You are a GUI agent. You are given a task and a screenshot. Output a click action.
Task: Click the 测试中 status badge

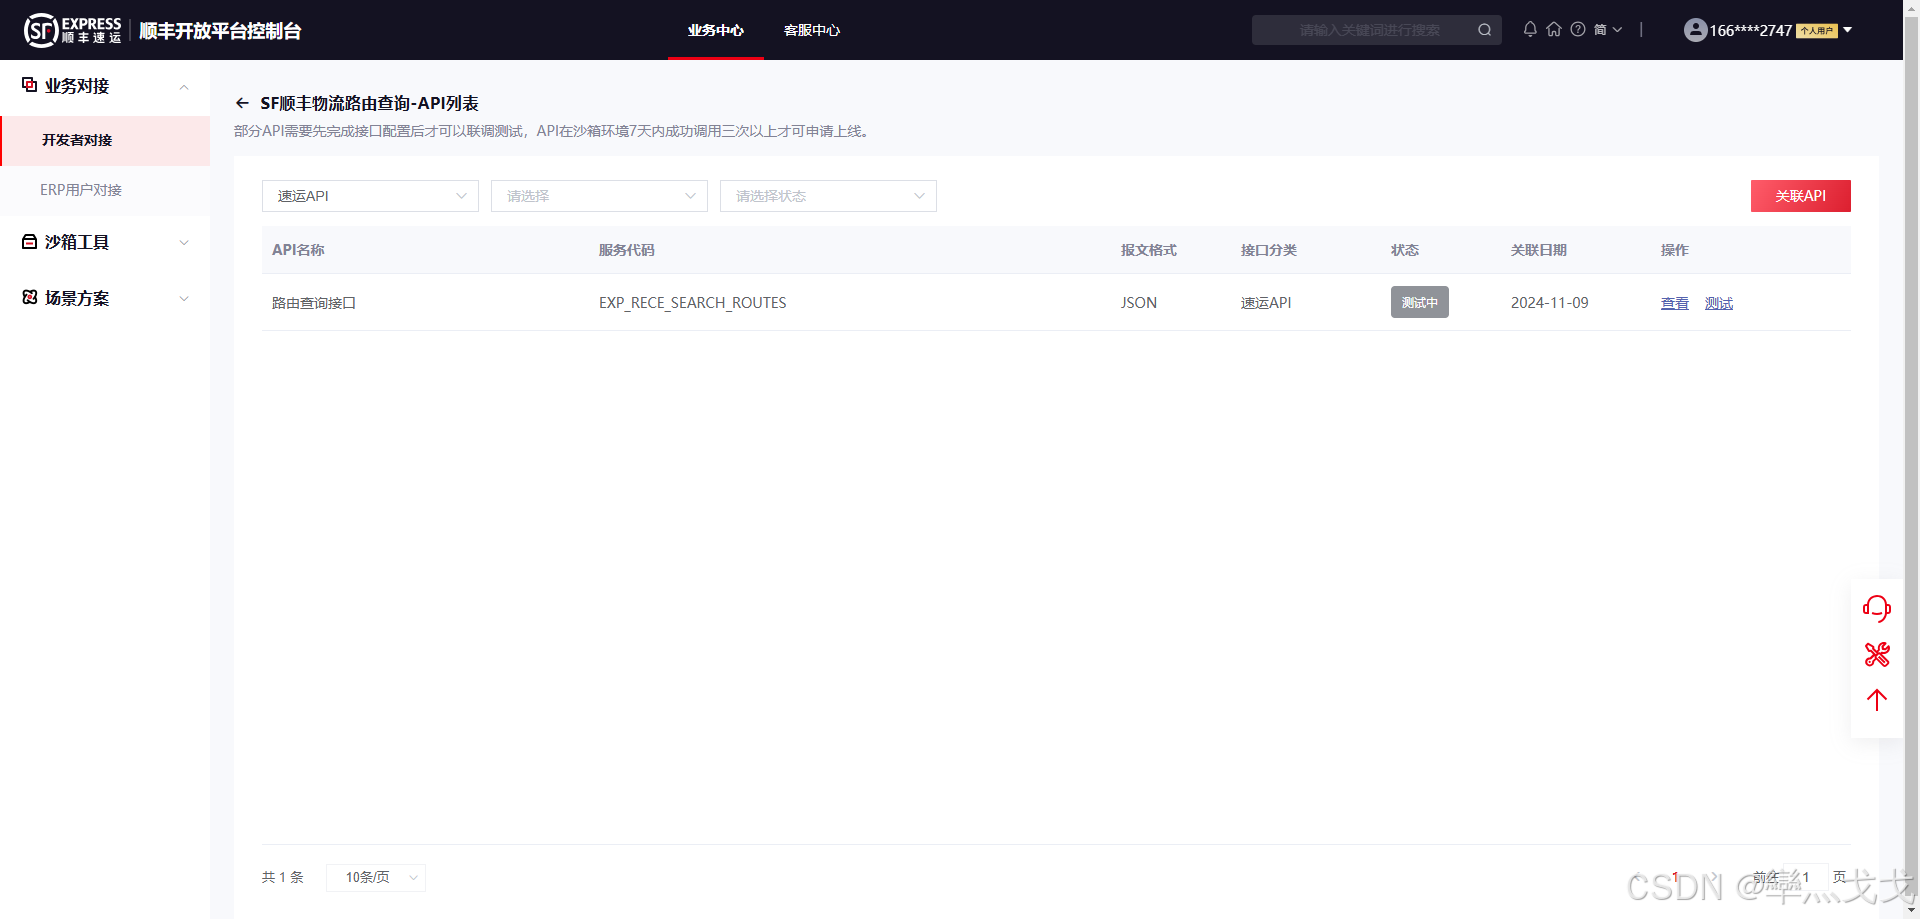point(1420,302)
